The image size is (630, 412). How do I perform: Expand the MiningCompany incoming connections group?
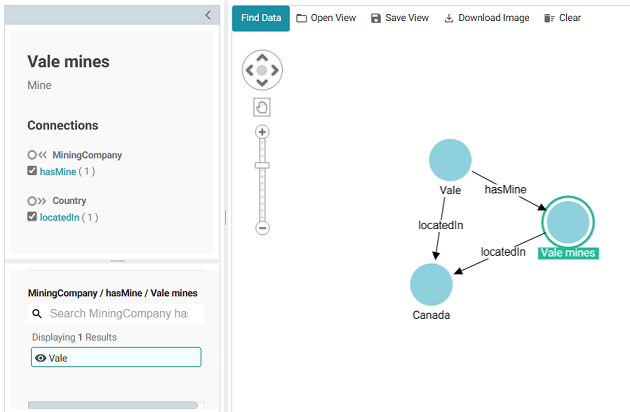click(x=38, y=155)
